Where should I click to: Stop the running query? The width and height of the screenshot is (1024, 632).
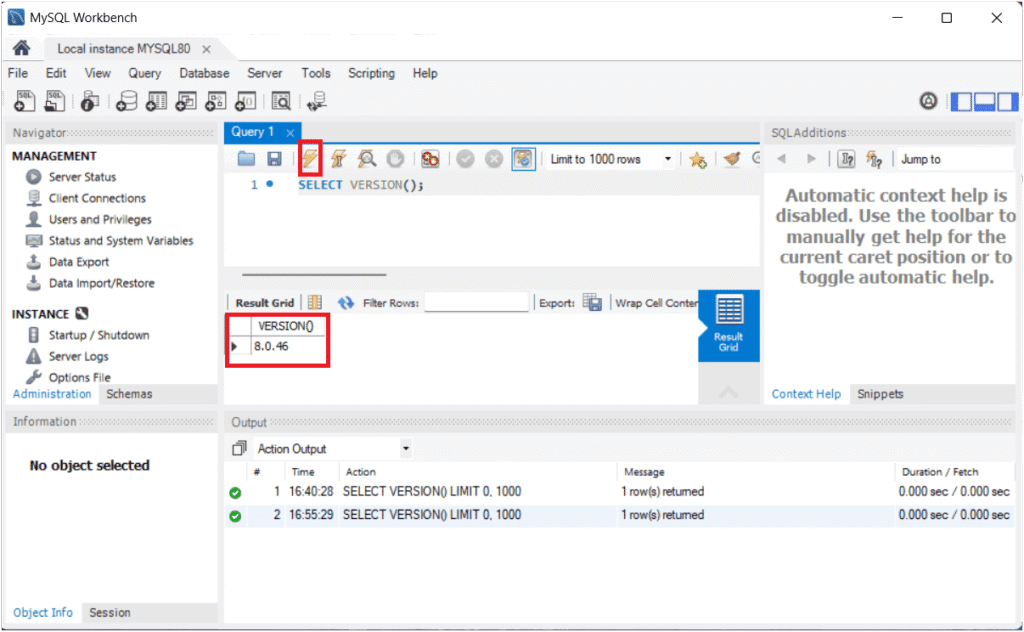coord(395,159)
